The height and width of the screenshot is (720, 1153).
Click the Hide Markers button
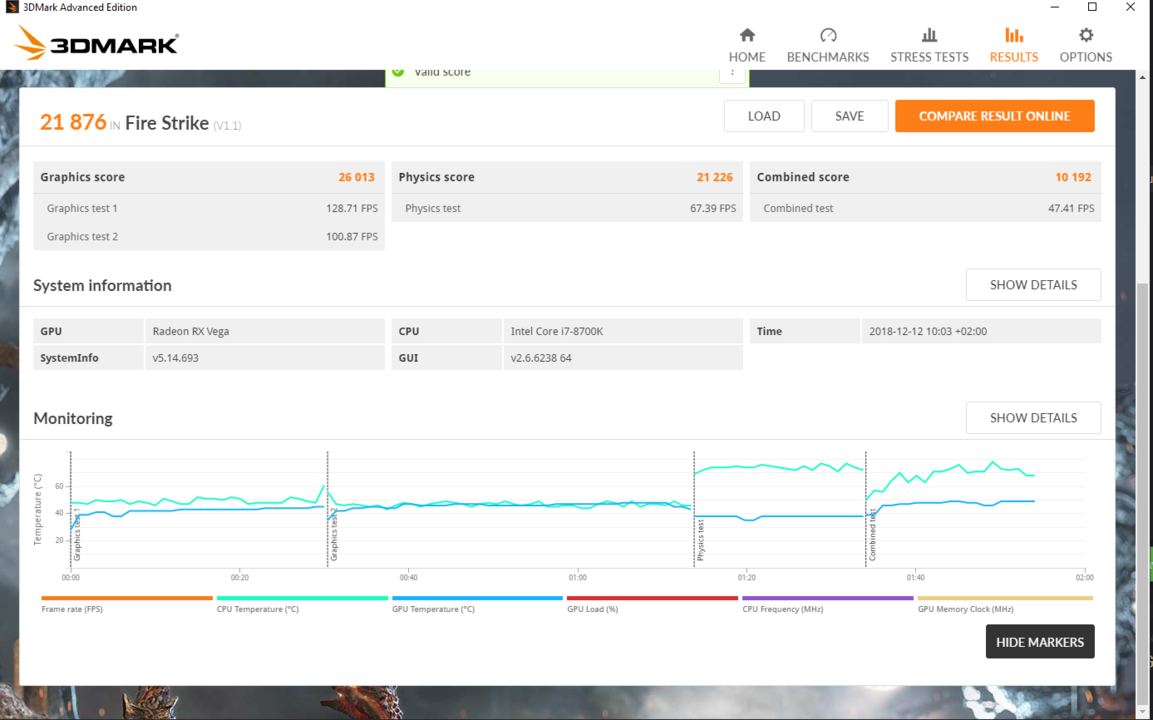pyautogui.click(x=1040, y=642)
